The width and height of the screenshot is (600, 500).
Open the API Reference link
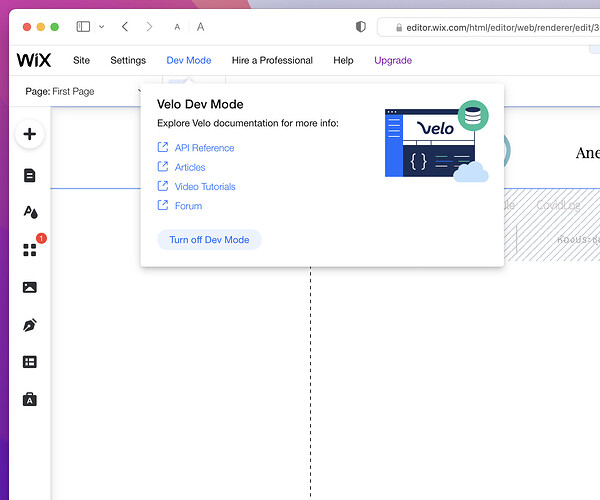(x=204, y=148)
